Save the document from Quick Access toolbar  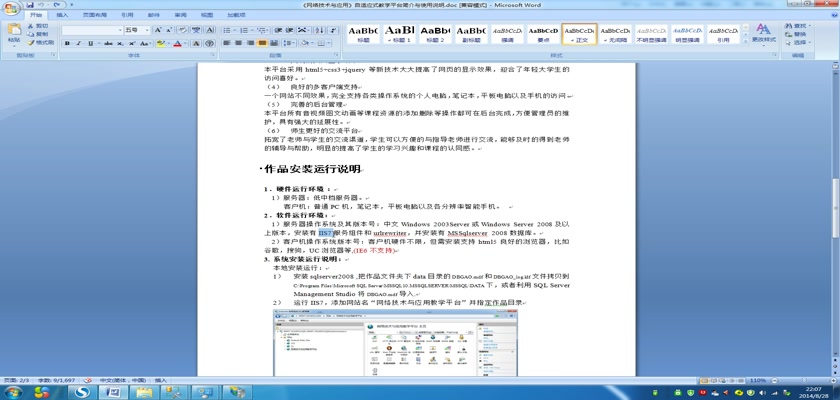pyautogui.click(x=31, y=5)
